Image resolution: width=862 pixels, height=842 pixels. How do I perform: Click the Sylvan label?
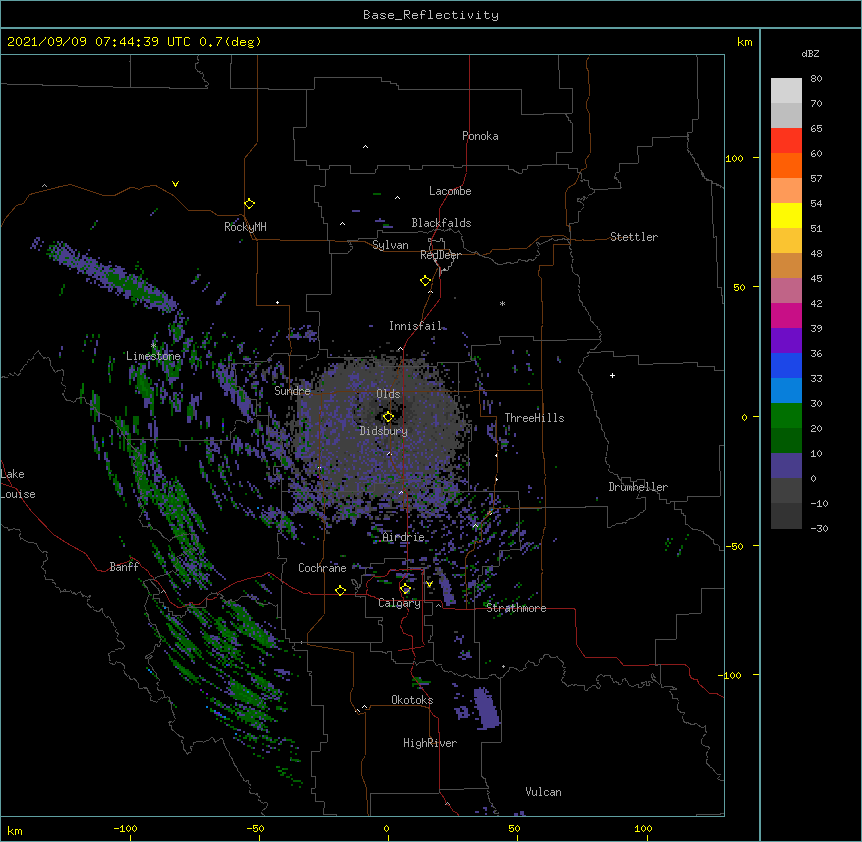point(390,245)
